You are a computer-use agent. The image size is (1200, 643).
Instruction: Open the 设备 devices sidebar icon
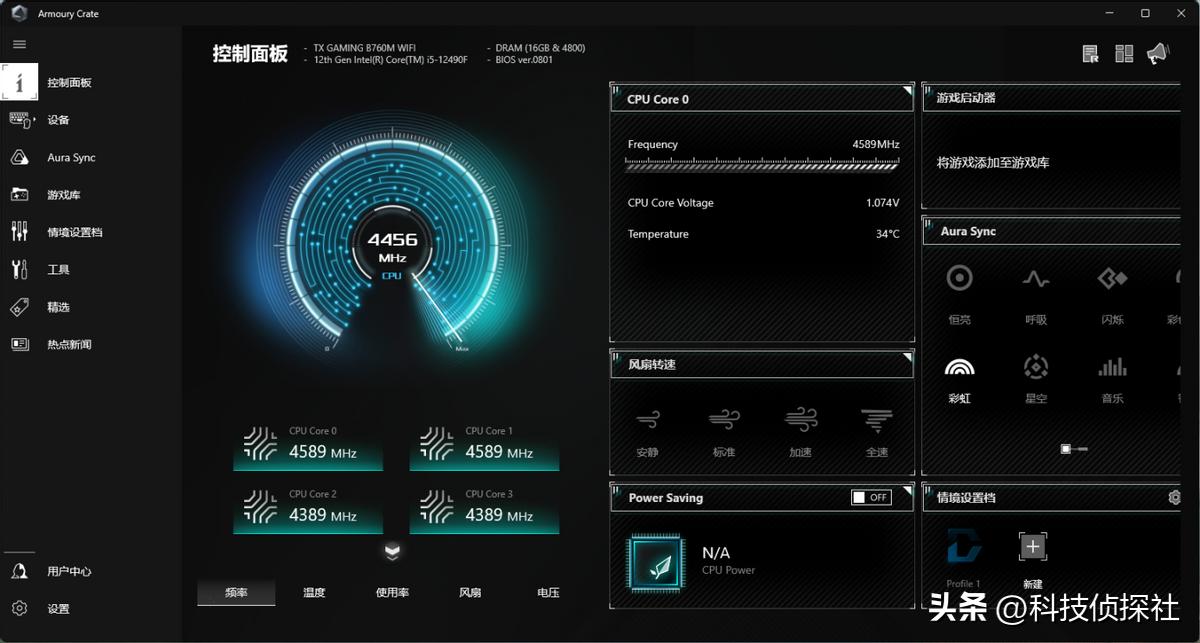coord(20,120)
